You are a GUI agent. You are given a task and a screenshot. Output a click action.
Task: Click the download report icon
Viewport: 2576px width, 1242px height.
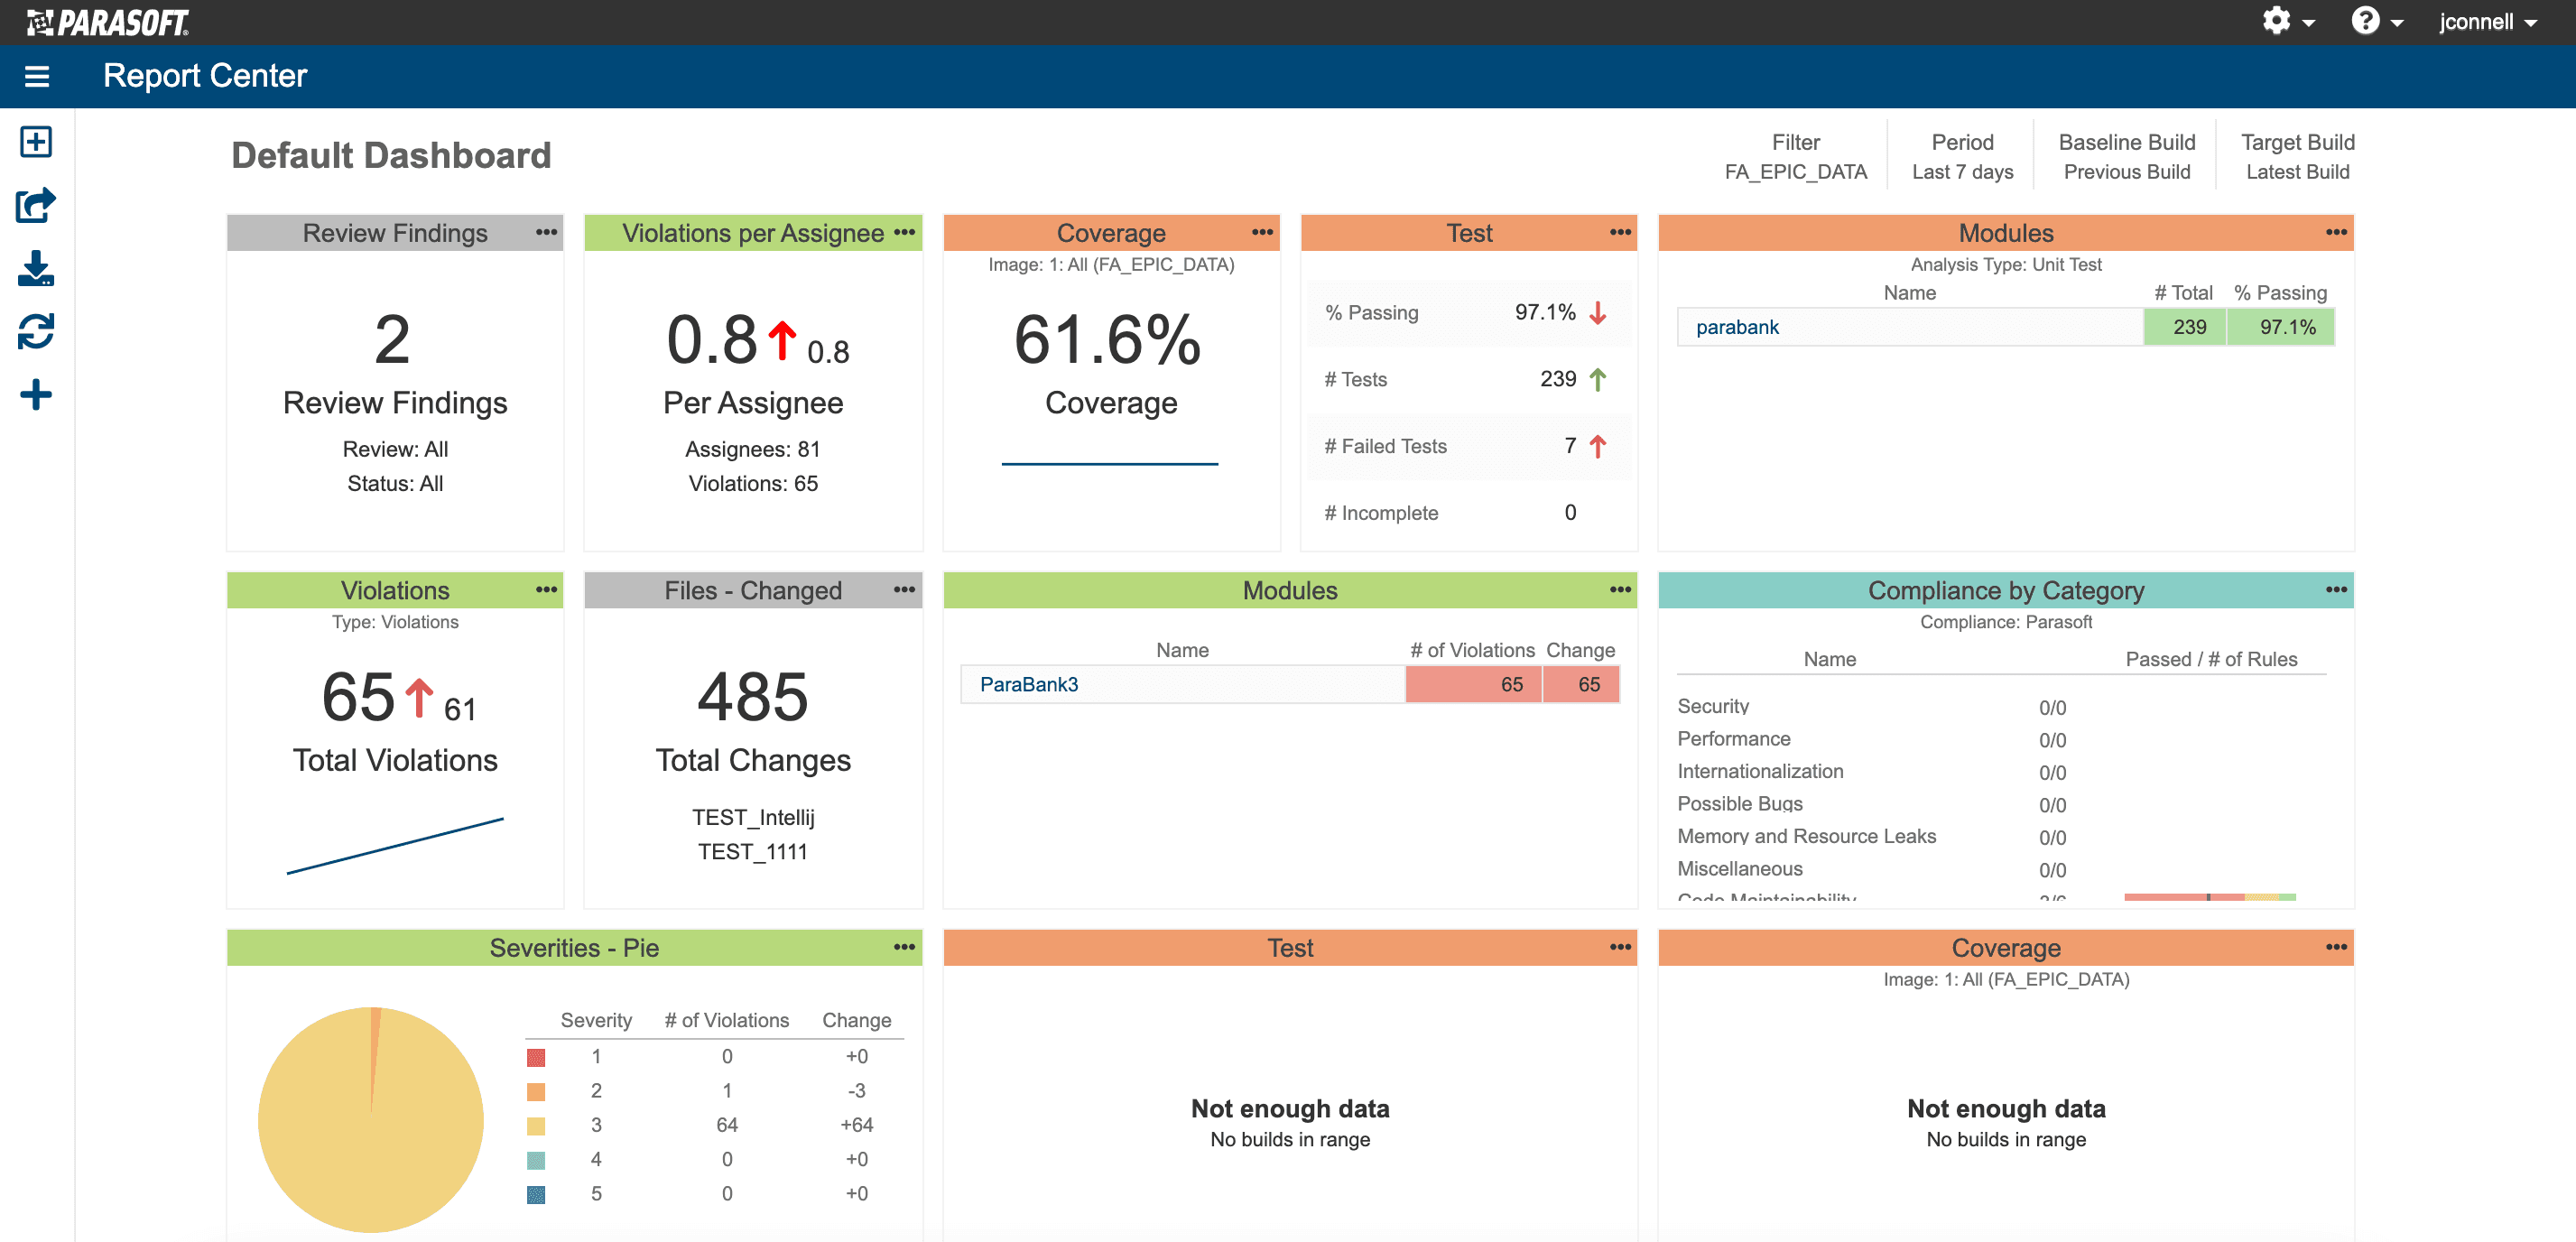pyautogui.click(x=36, y=268)
